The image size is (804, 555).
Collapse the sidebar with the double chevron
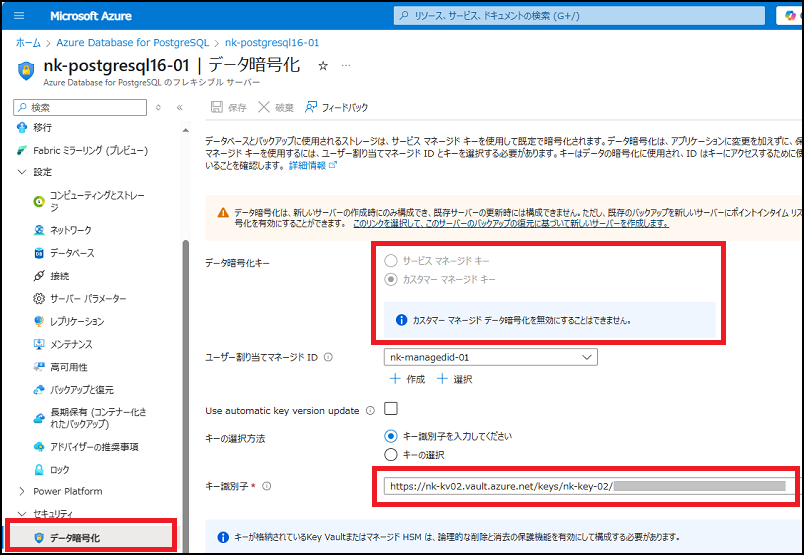pos(179,107)
